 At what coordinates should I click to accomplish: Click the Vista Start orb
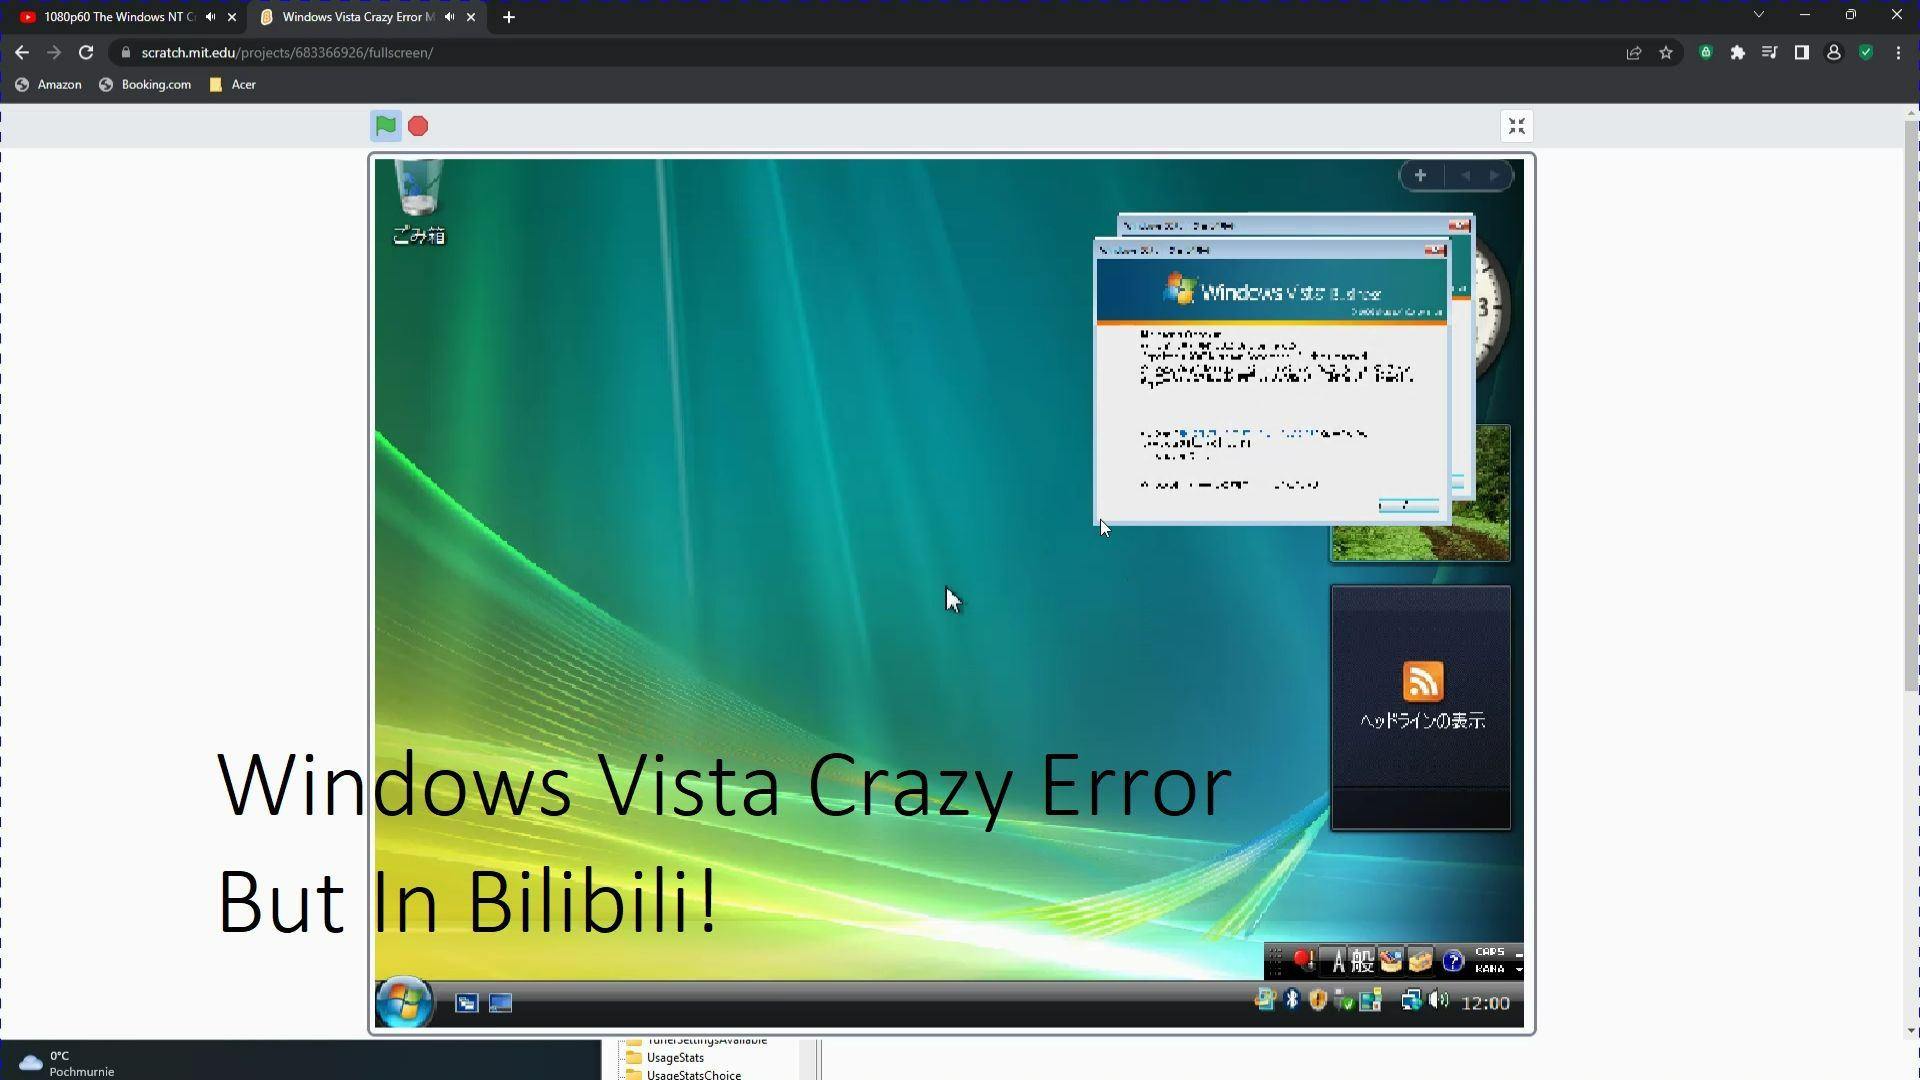pos(404,1001)
